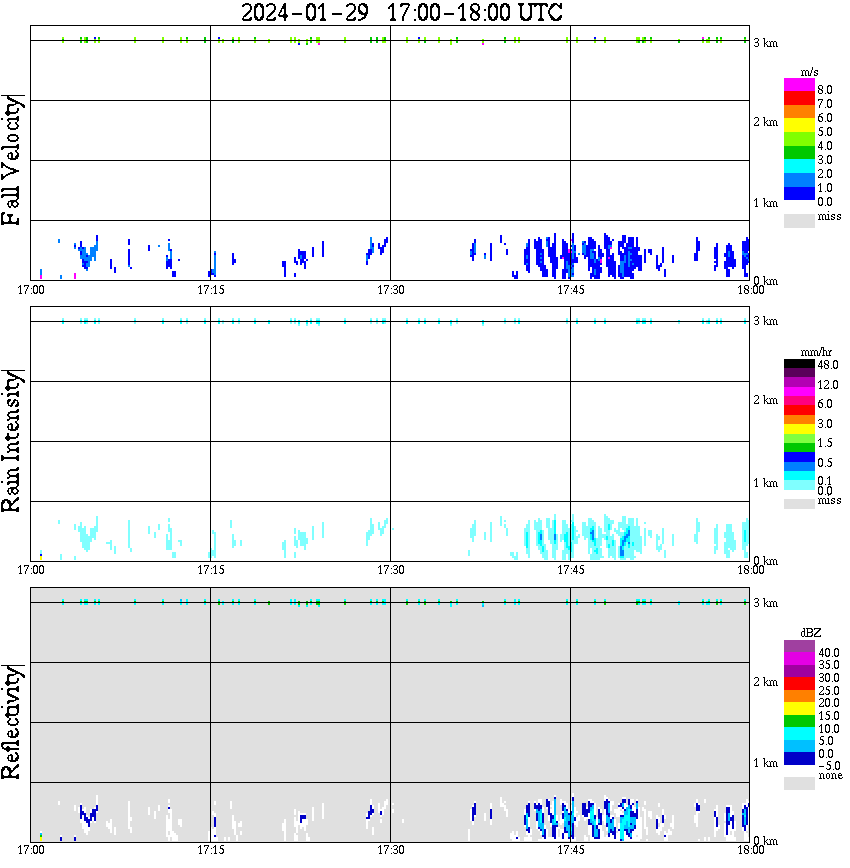The width and height of the screenshot is (850, 868).
Task: Select the Fall Velocity vertical axis label
Action: tap(12, 160)
